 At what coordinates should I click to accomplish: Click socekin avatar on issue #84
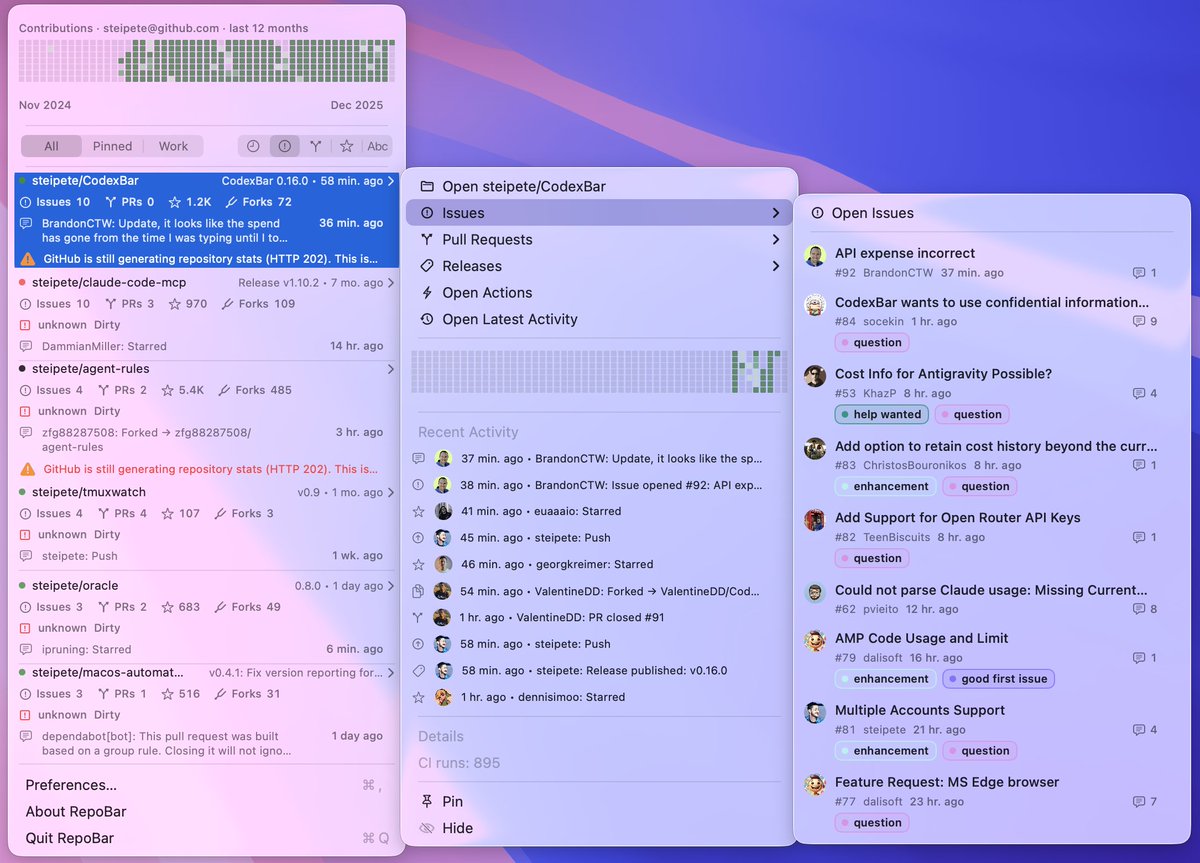[x=815, y=305]
